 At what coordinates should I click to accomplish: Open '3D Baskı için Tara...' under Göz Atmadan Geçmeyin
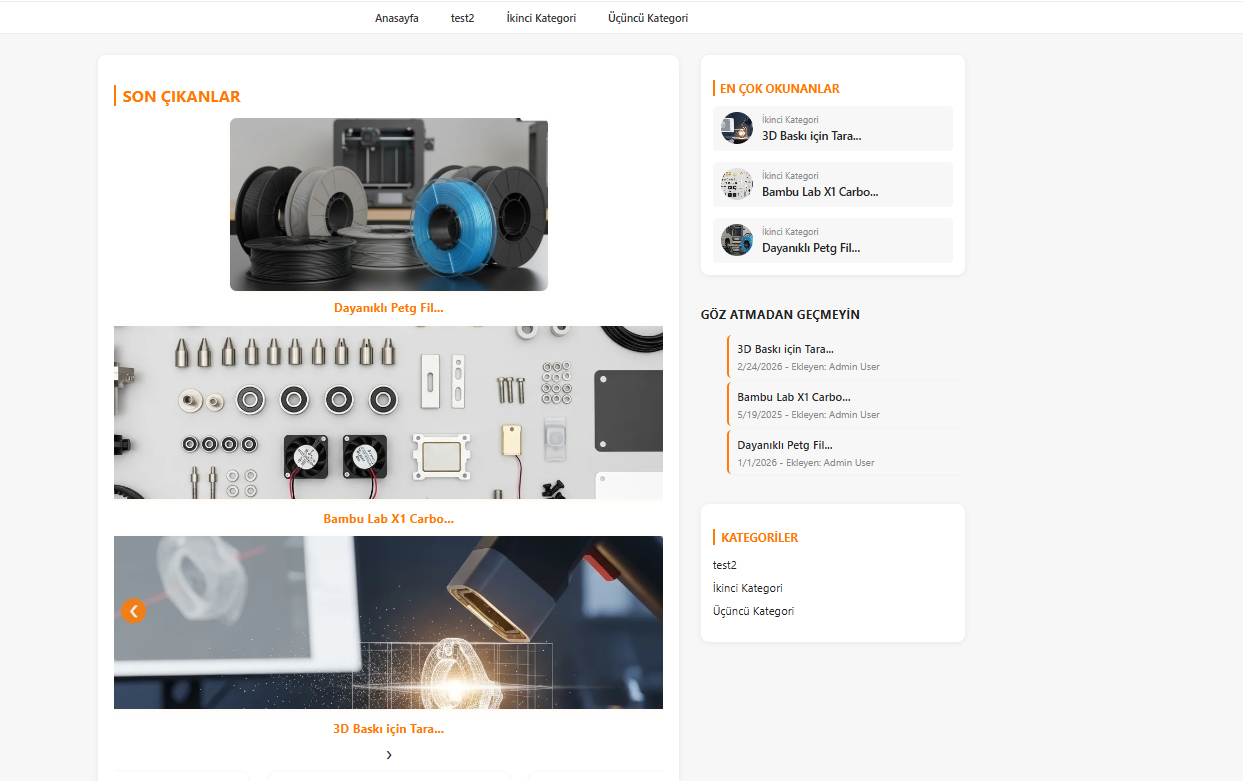tap(786, 349)
